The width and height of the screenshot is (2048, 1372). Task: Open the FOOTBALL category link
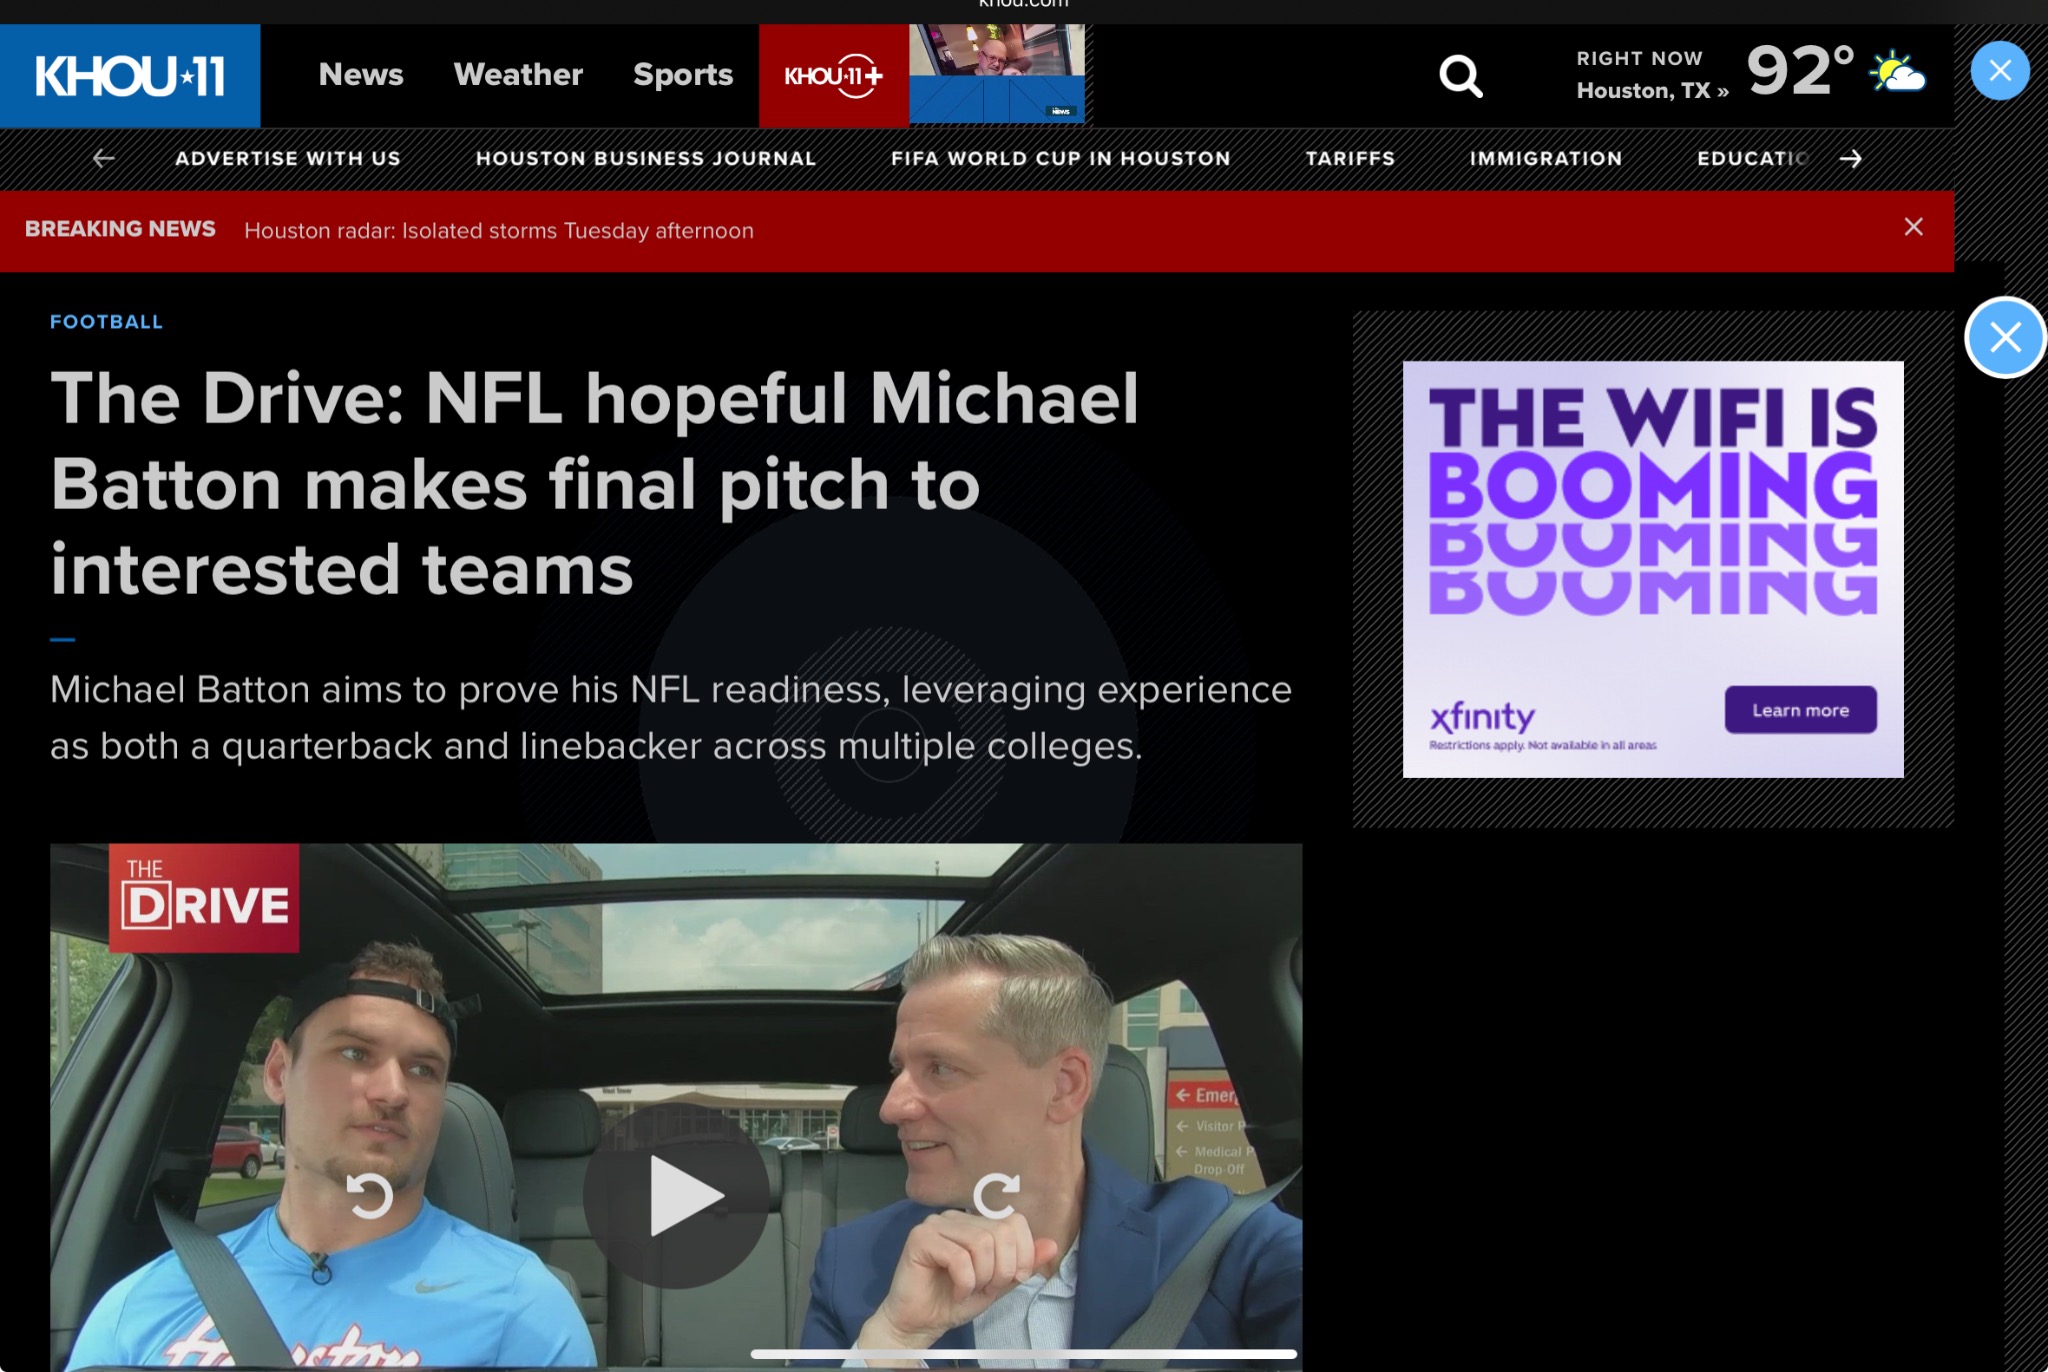pos(106,322)
